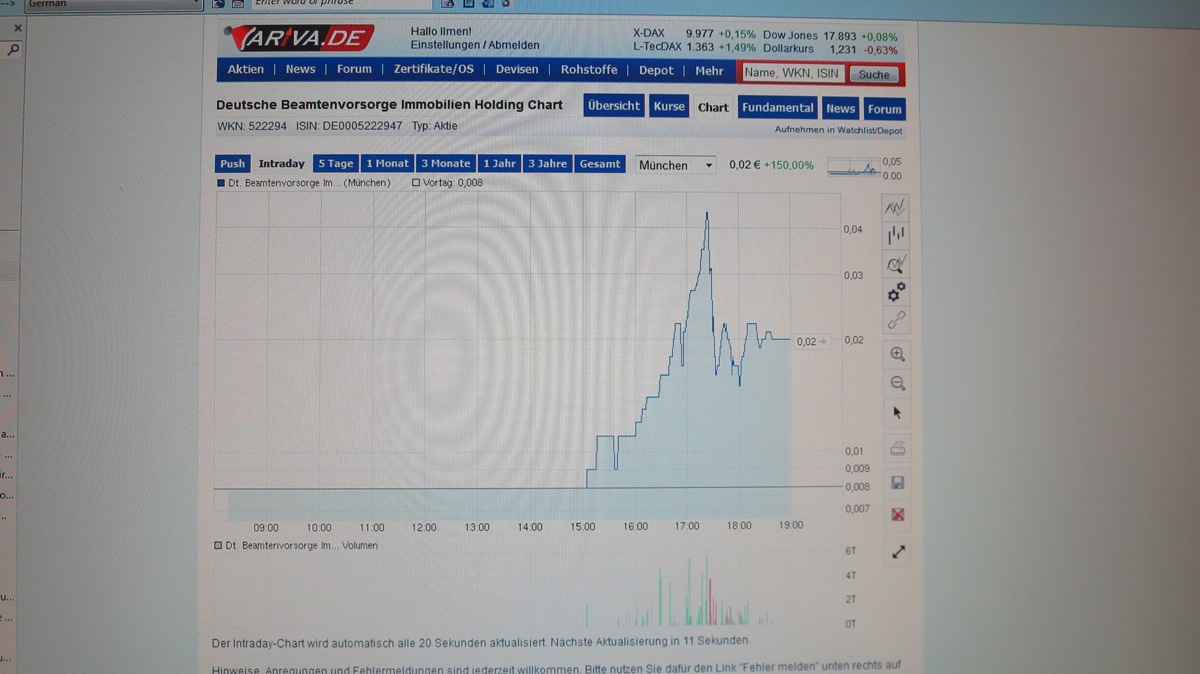Click the X-DAX index quote
This screenshot has width=1200, height=674.
coord(695,34)
